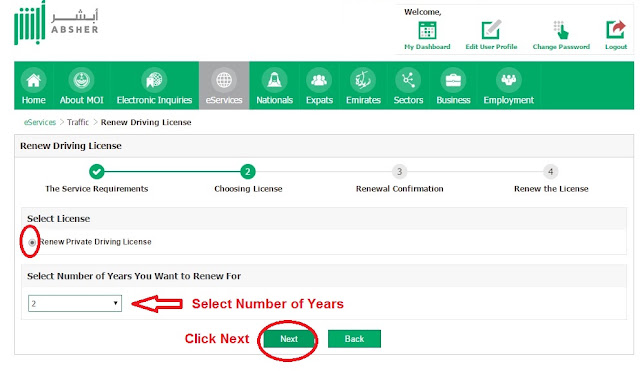Click the Edit User Profile pencil icon
This screenshot has height=371, width=640.
click(x=491, y=30)
